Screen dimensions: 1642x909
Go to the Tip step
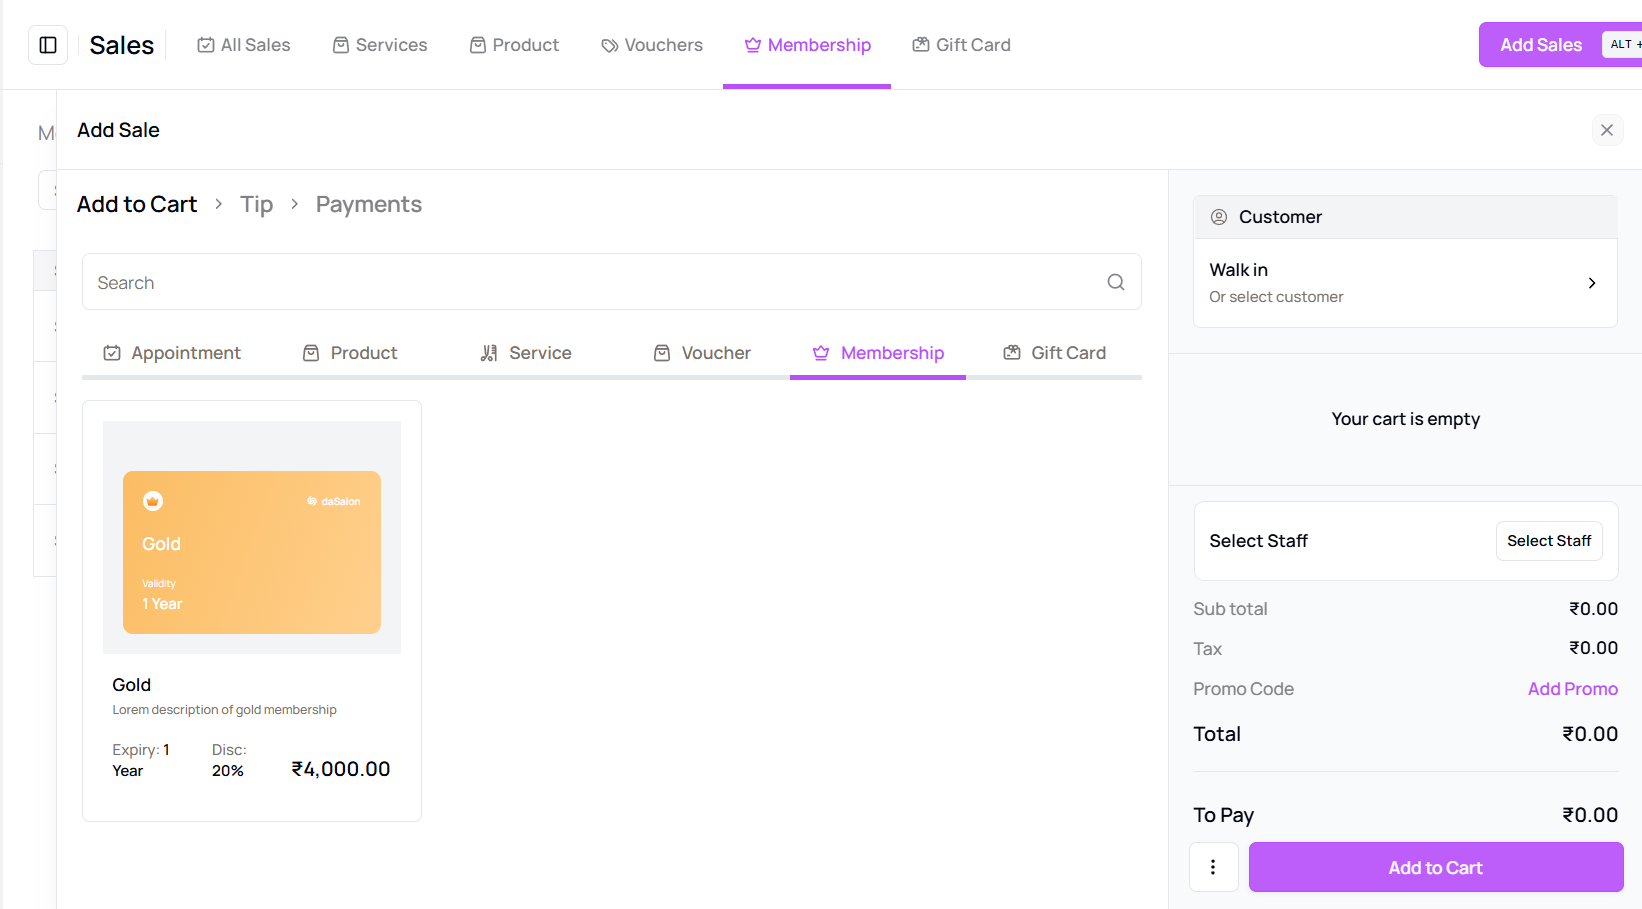257,204
